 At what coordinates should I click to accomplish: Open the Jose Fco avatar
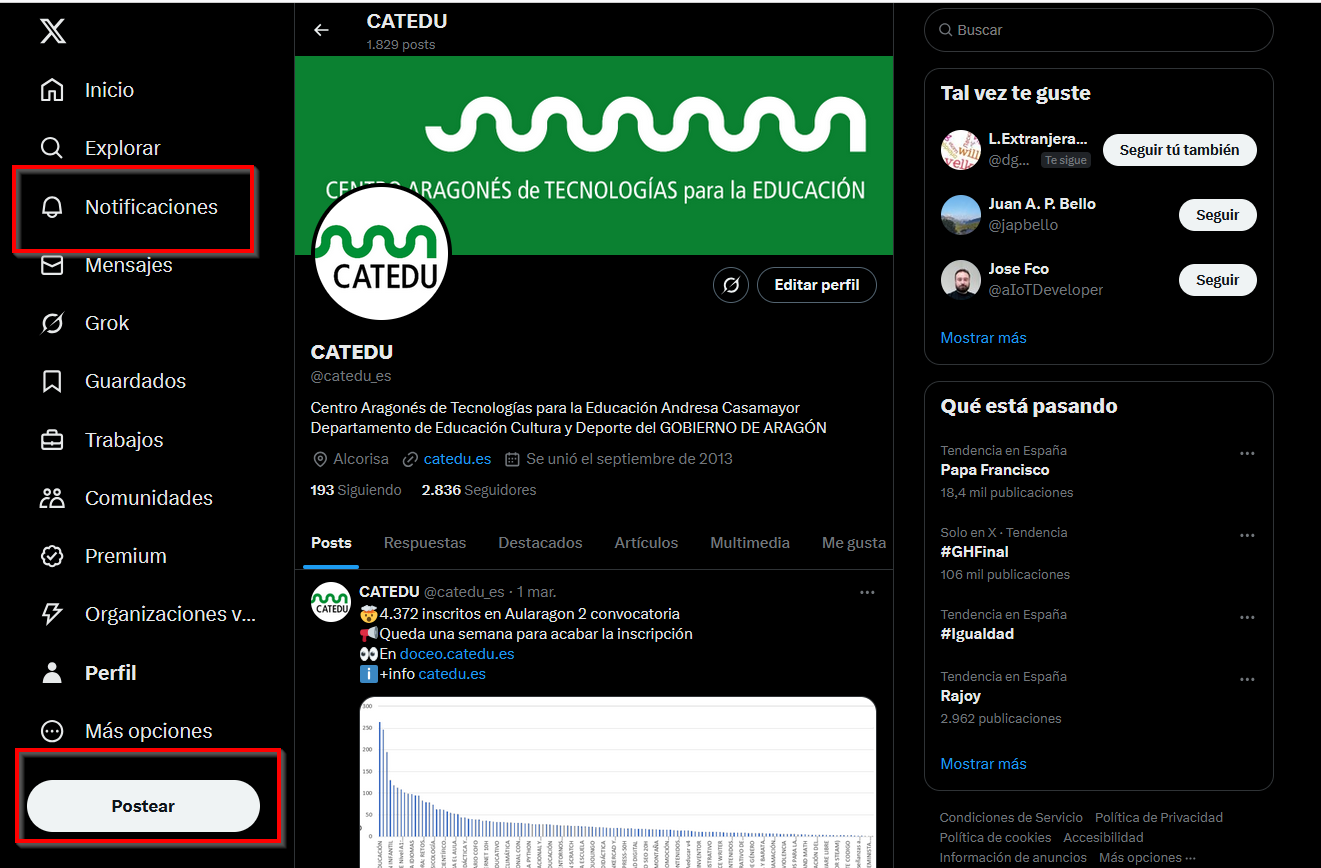[961, 280]
